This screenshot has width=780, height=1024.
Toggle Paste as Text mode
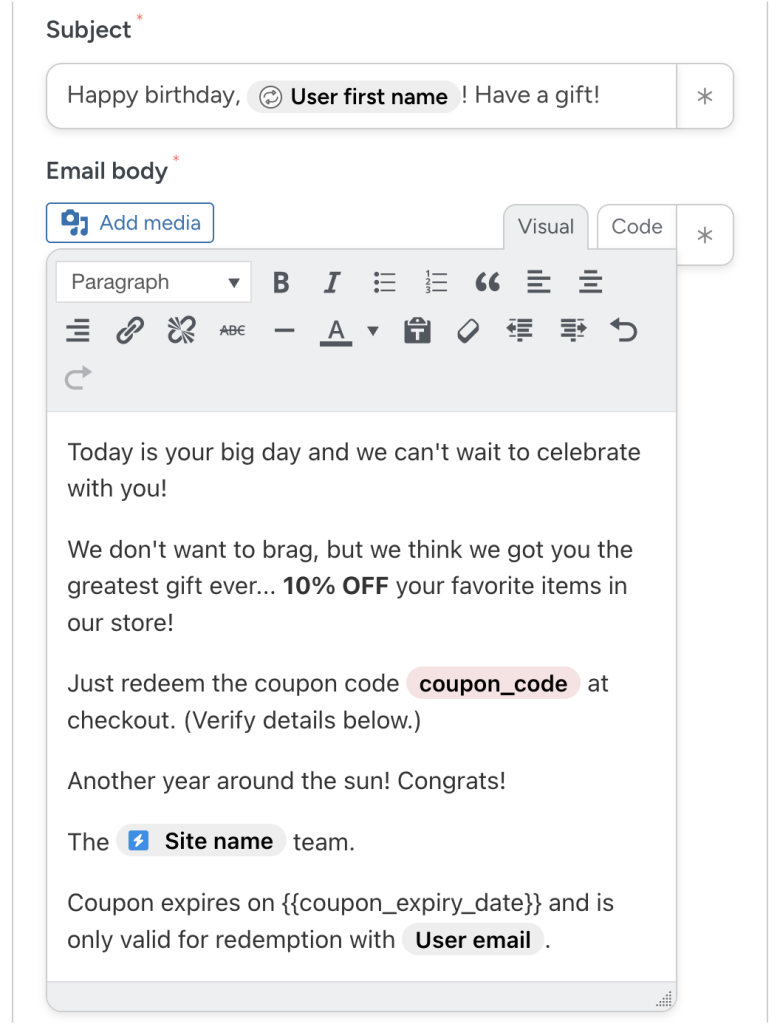click(417, 330)
